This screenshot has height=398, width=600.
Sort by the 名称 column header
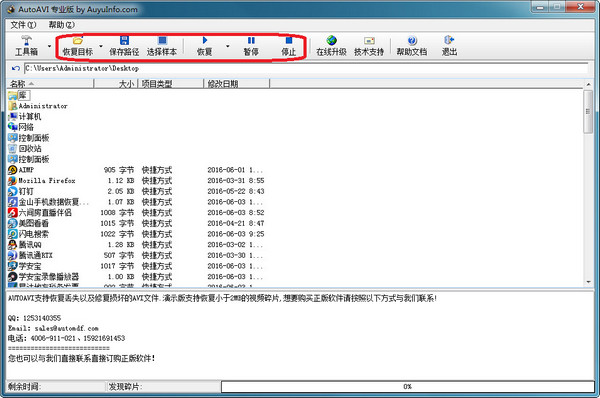point(51,83)
